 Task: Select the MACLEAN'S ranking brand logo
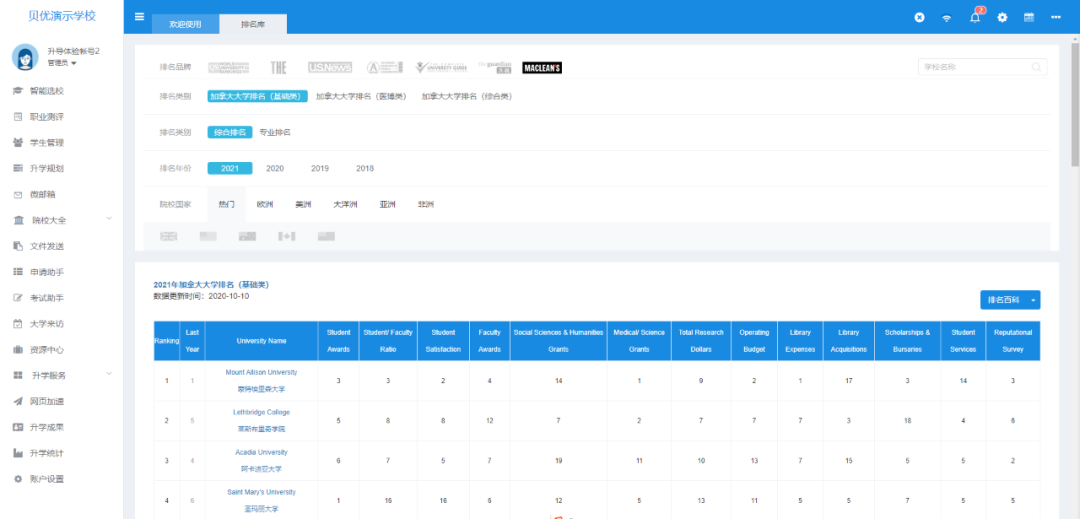pyautogui.click(x=542, y=68)
